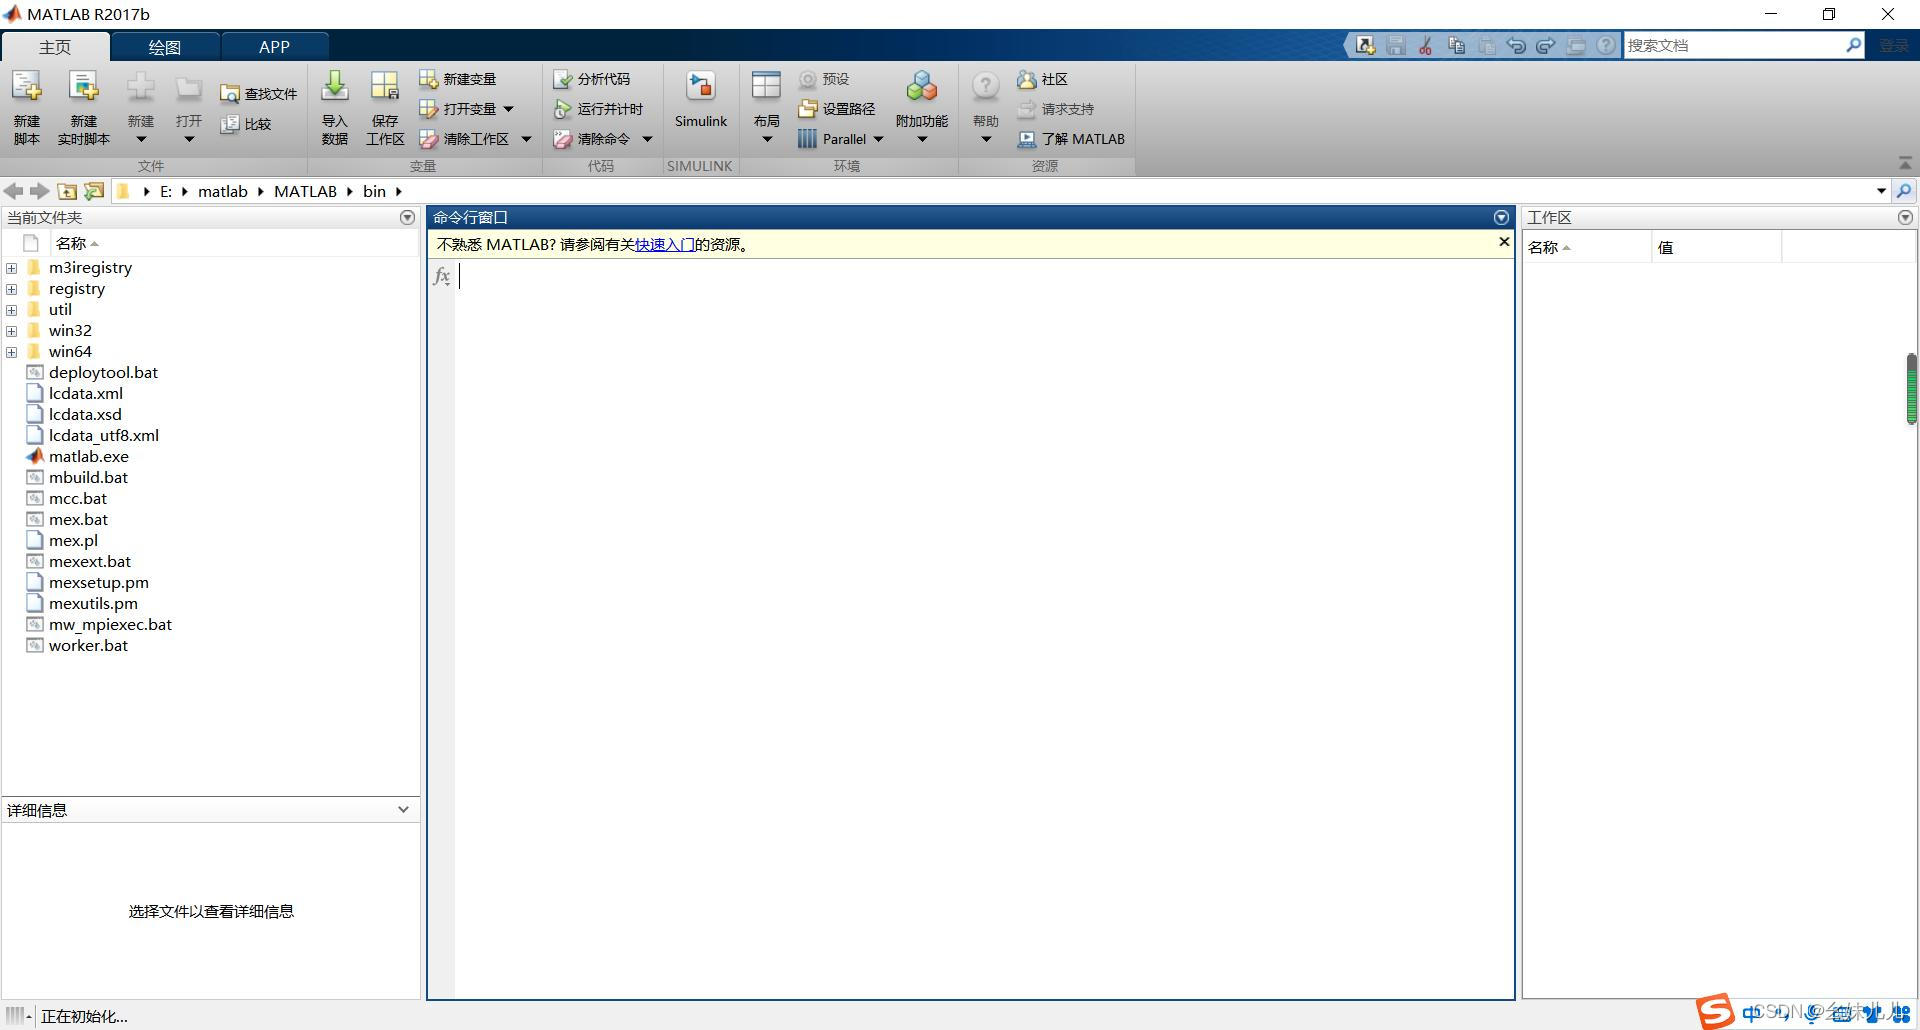Screen dimensions: 1920x1030
Task: Collapse the 详细信息 details panel
Action: (403, 810)
